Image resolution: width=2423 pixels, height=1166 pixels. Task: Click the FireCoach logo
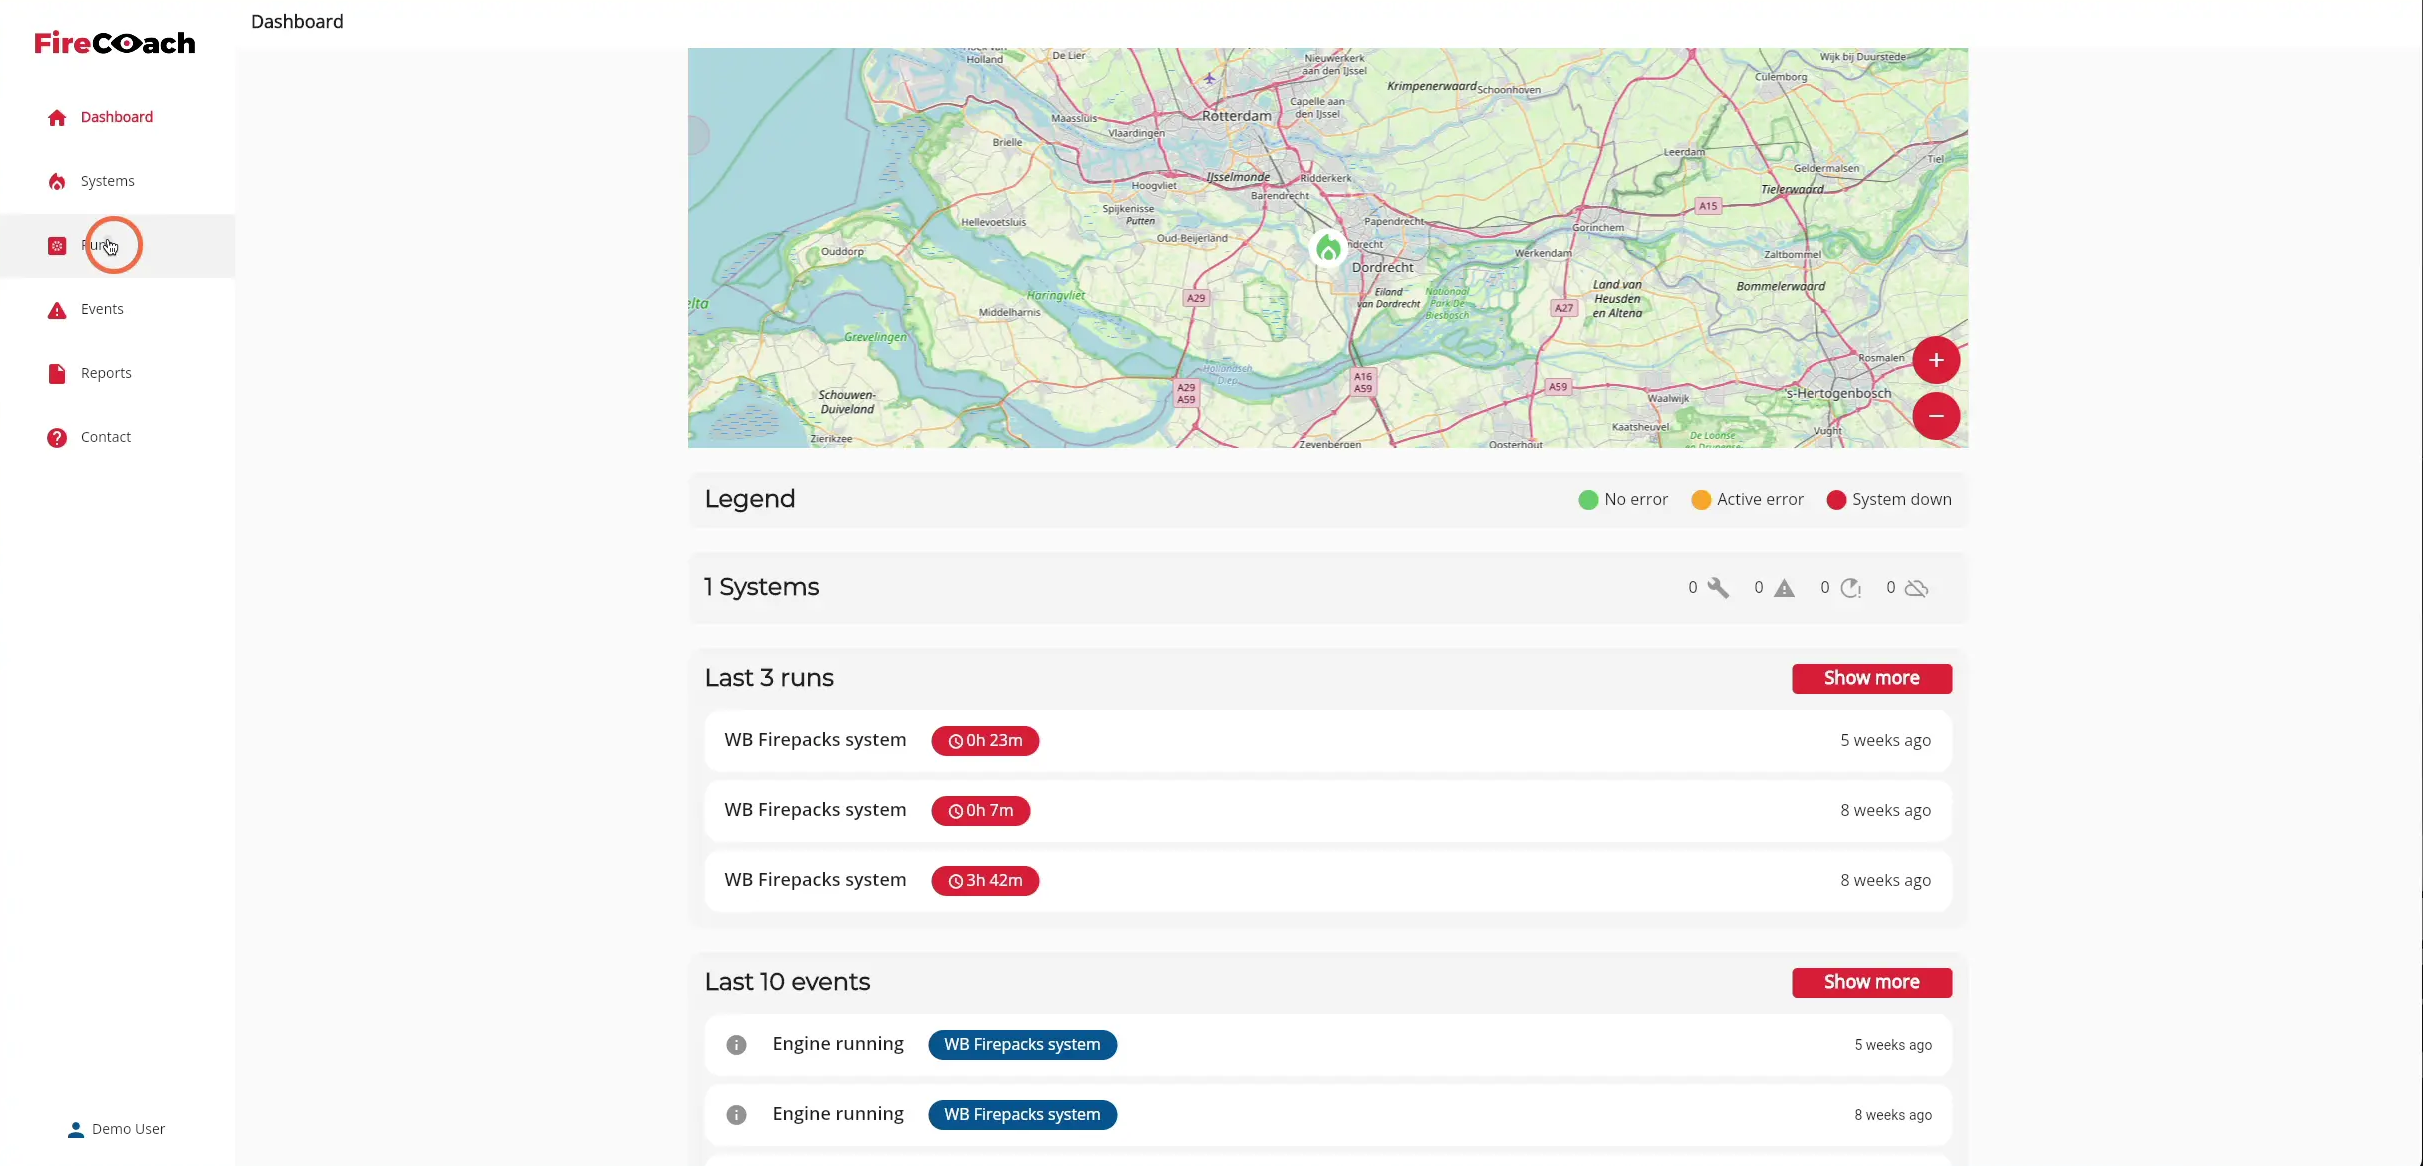point(115,43)
